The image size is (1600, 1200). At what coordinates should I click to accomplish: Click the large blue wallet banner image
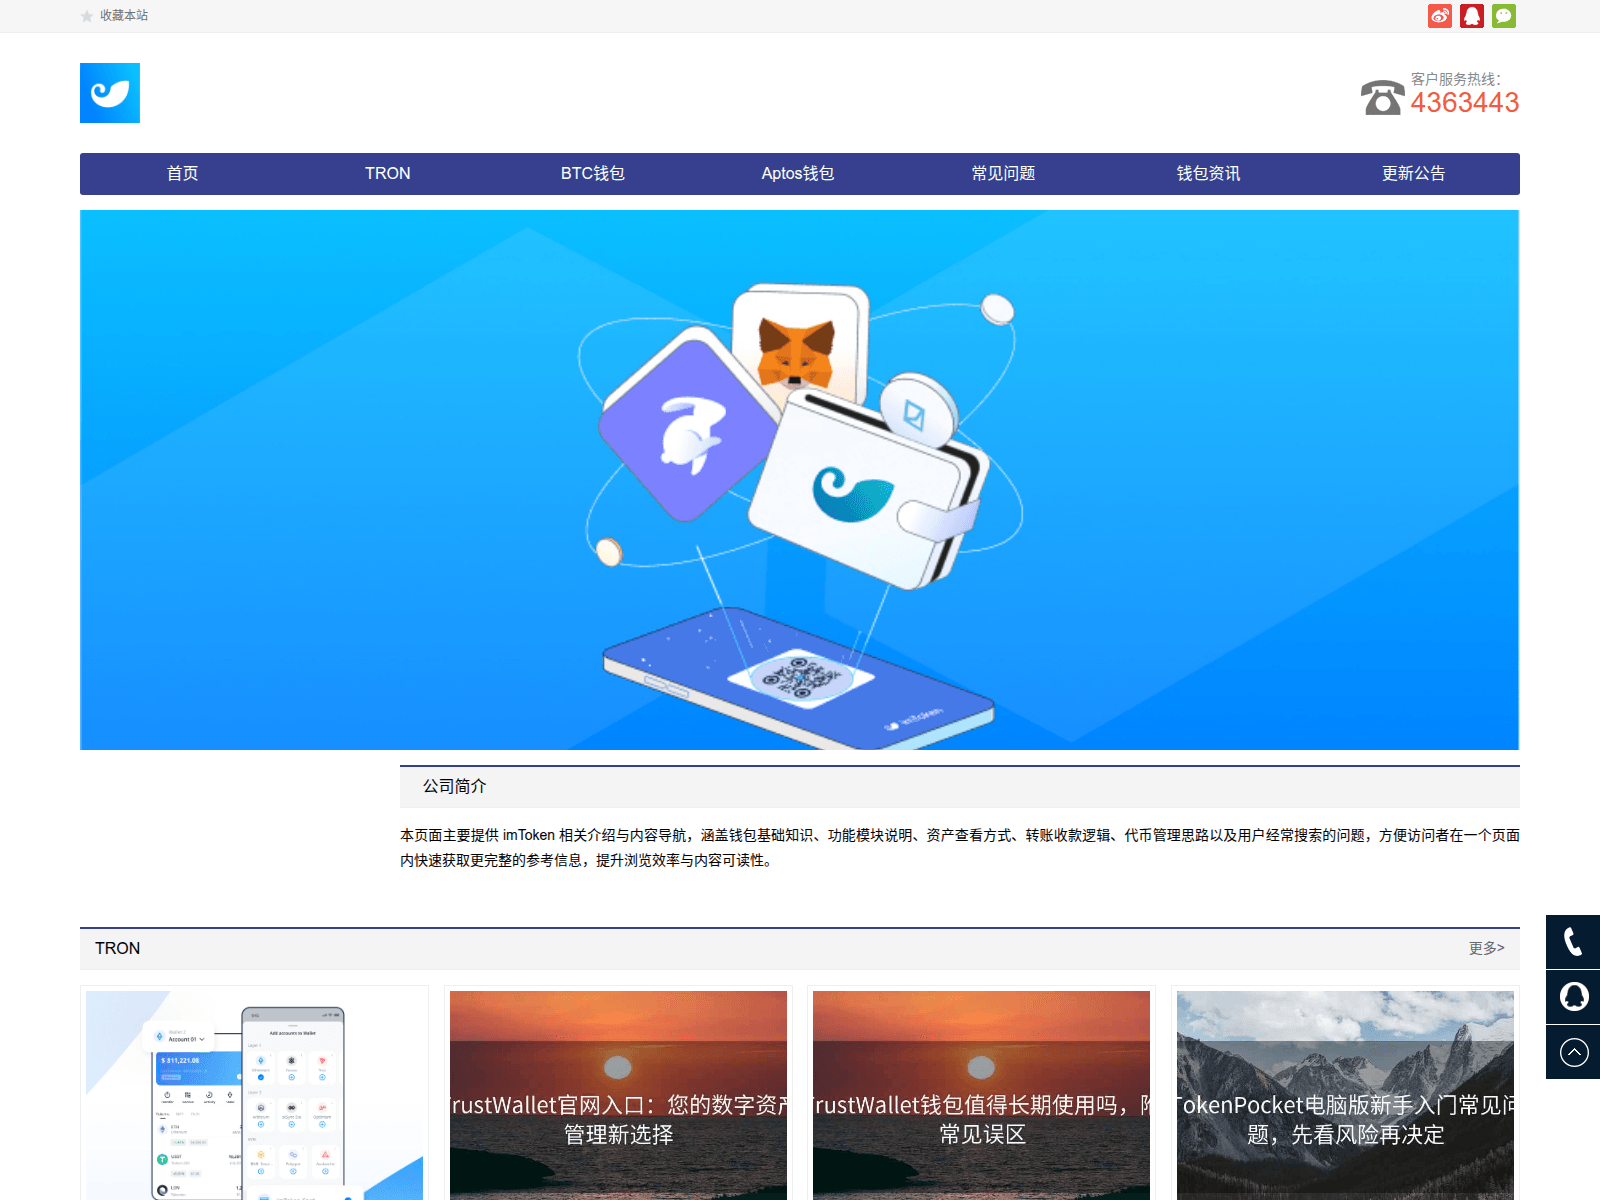pos(799,480)
